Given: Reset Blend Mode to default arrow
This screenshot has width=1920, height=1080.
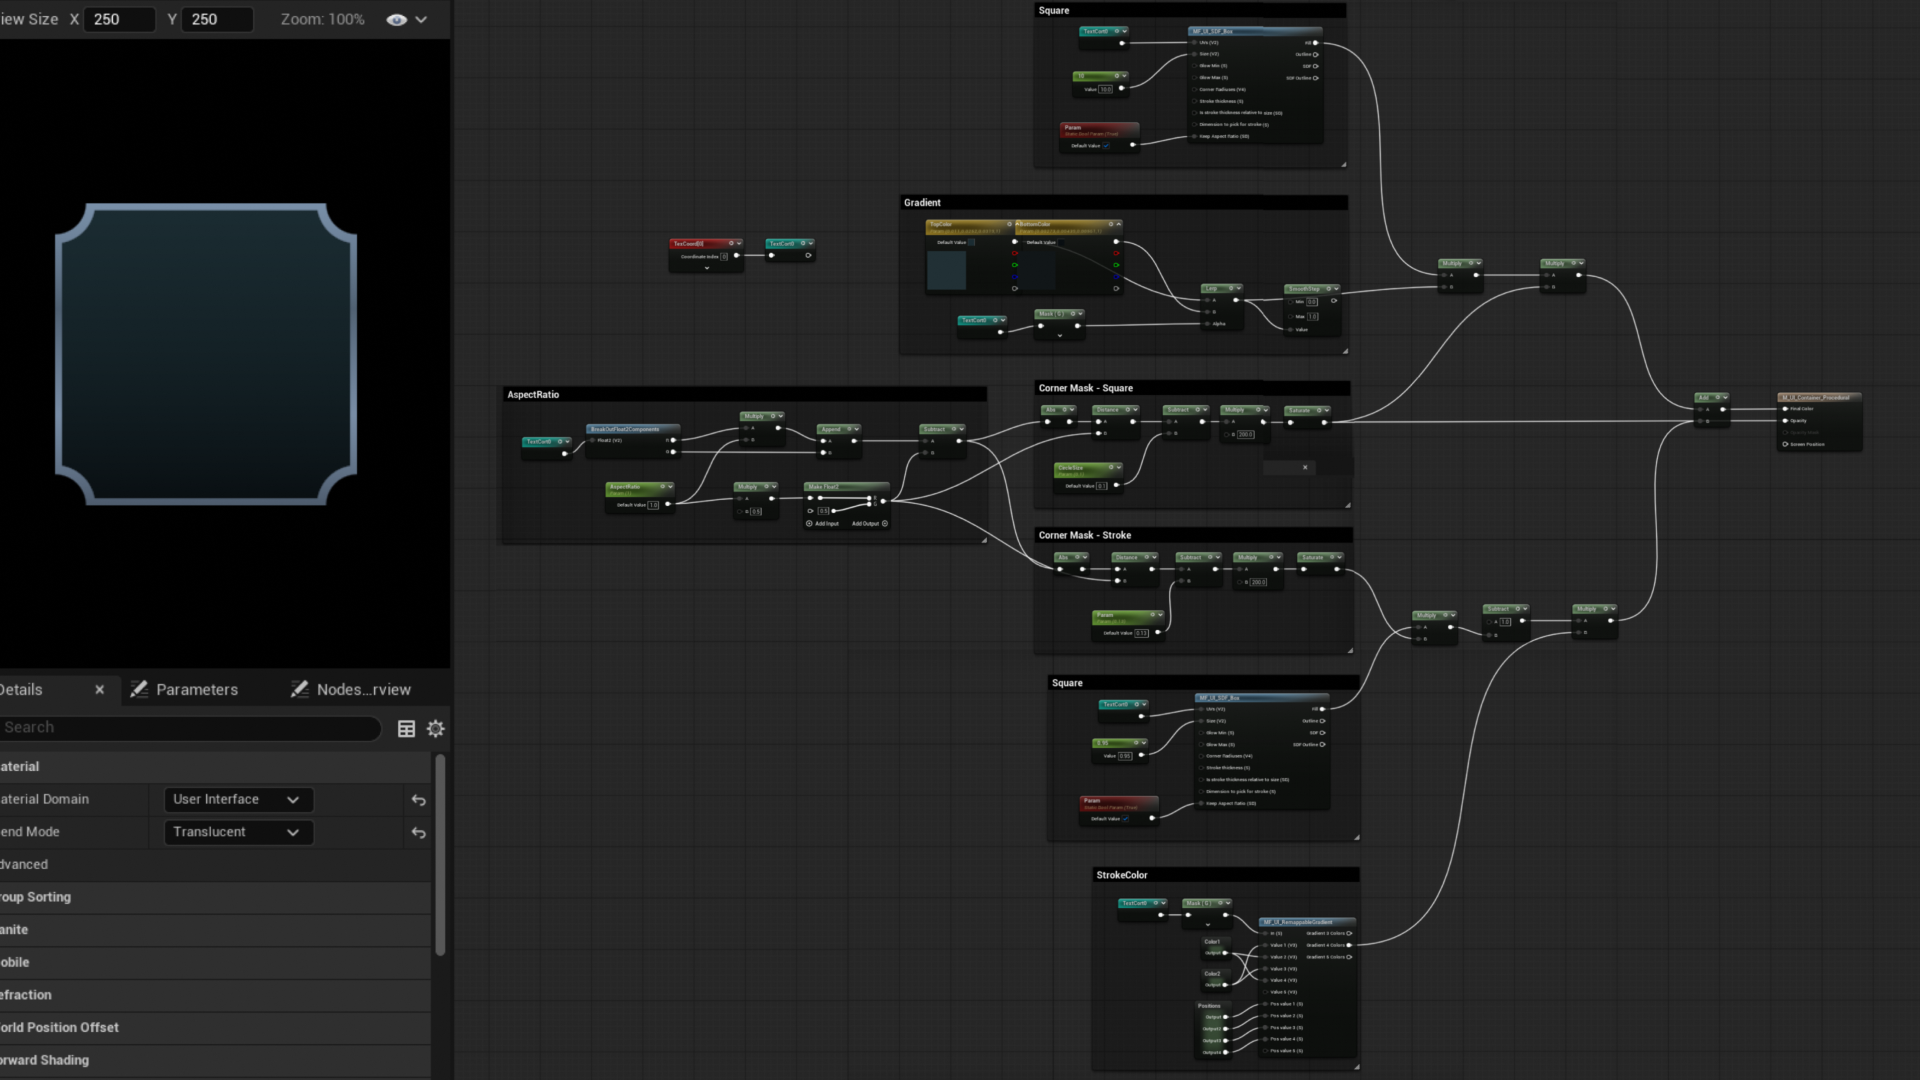Looking at the screenshot, I should pos(419,833).
